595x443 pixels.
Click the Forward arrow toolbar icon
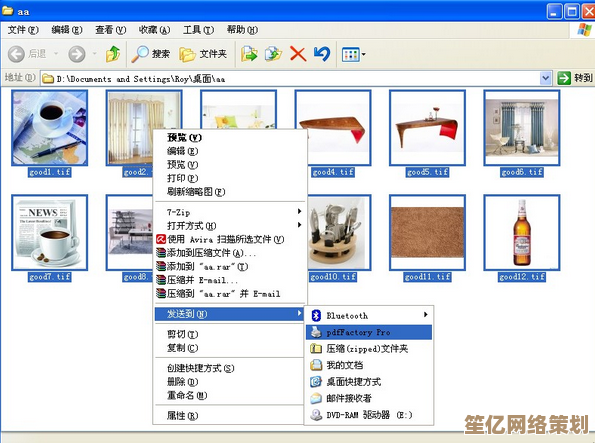[x=77, y=54]
